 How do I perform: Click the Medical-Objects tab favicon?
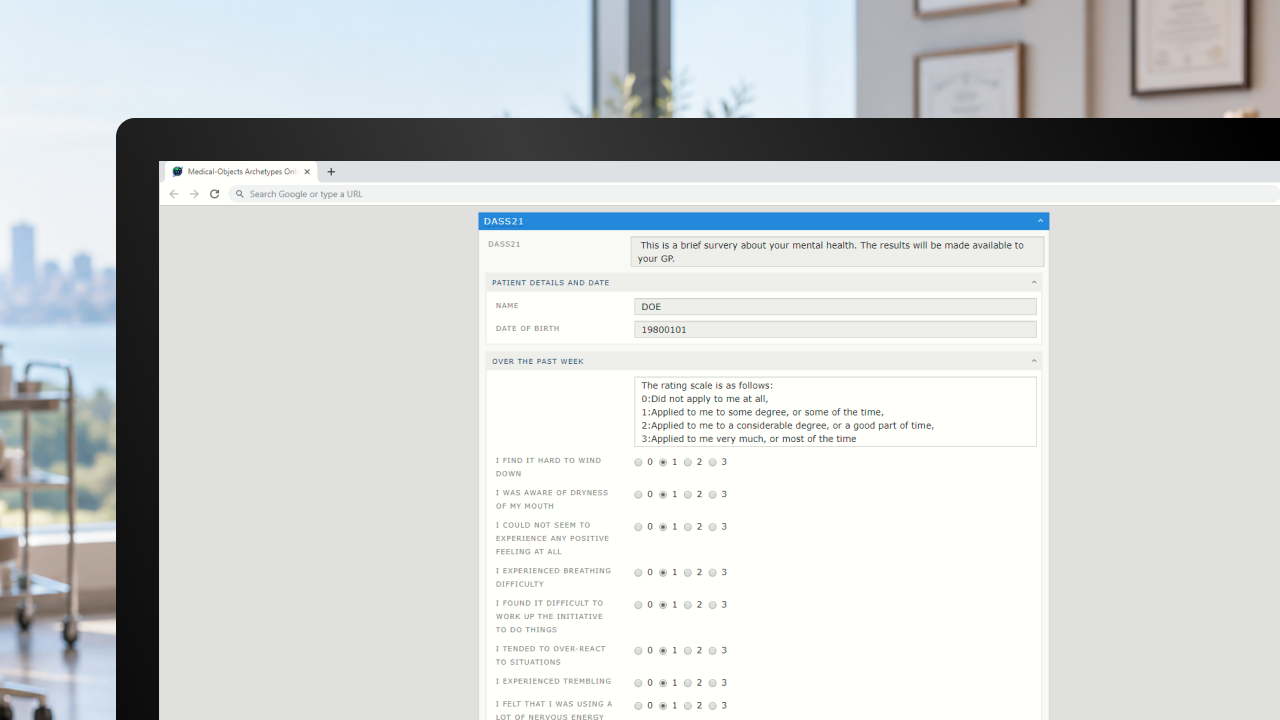178,172
